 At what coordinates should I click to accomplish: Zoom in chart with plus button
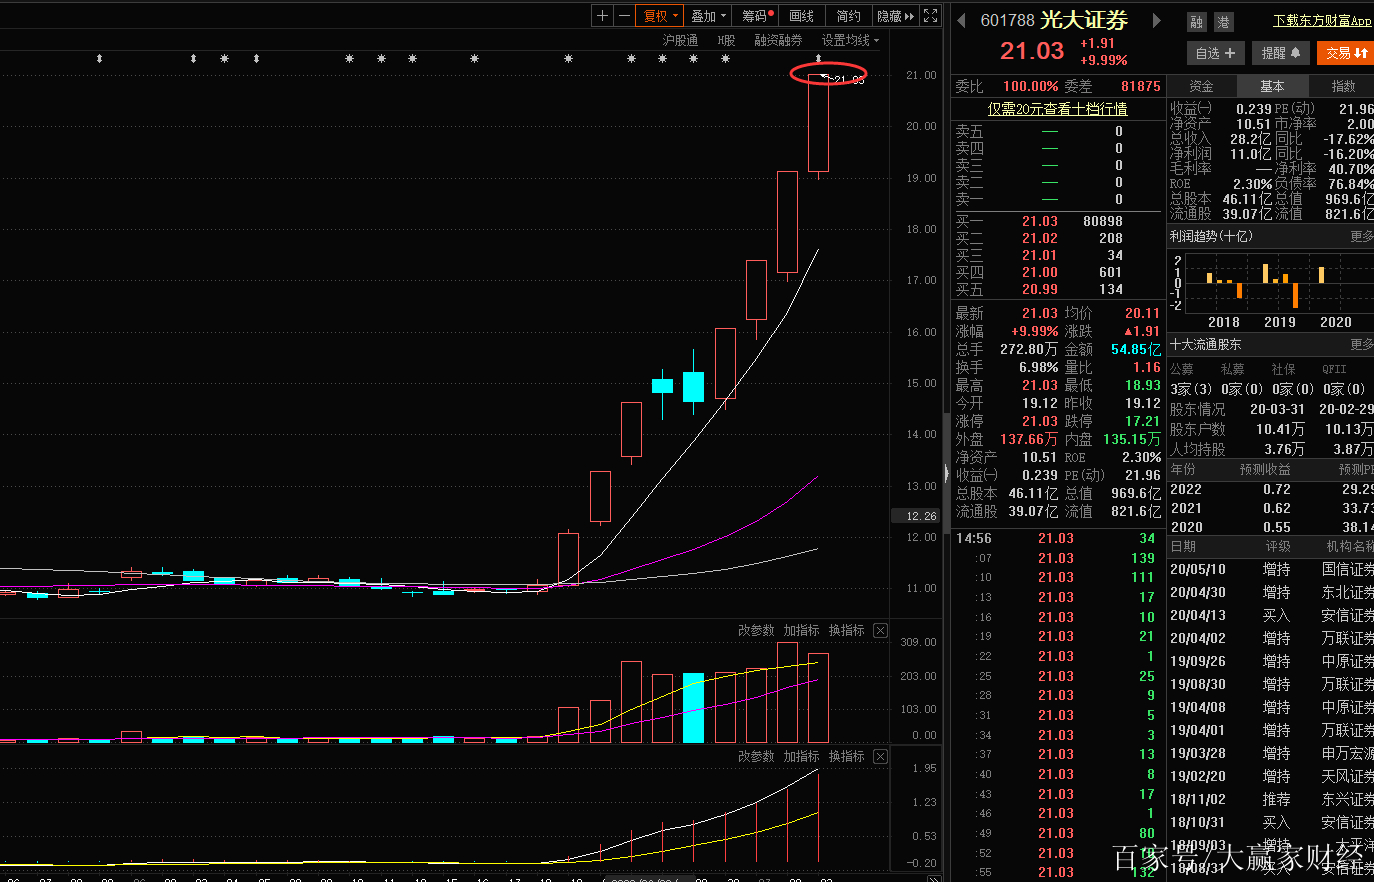pyautogui.click(x=602, y=16)
